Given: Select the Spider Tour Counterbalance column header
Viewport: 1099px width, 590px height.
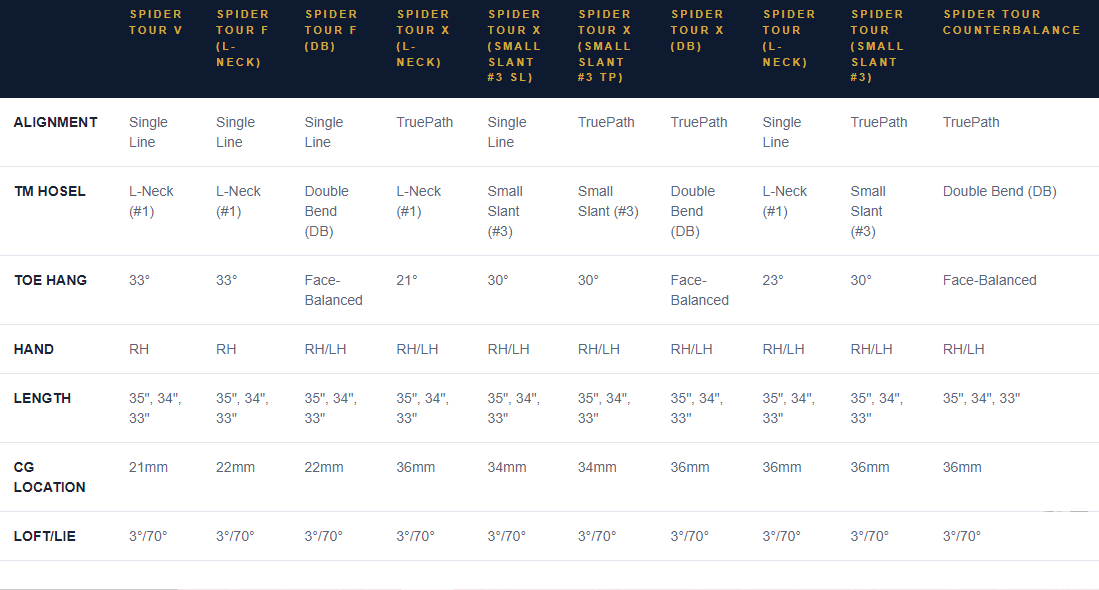Looking at the screenshot, I should click(1011, 22).
